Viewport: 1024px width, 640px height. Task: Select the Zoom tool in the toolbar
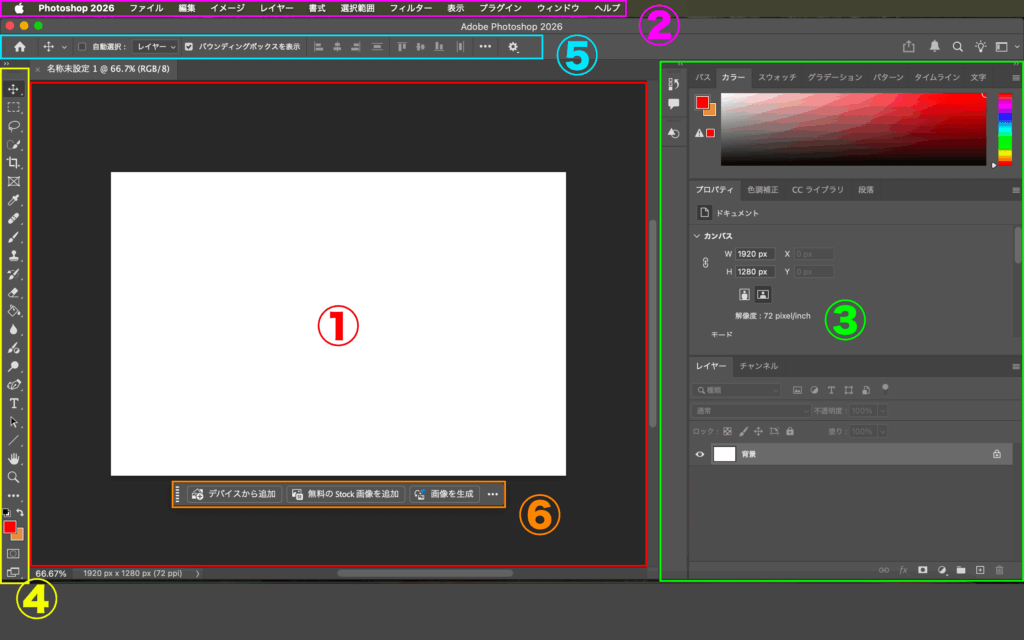14,477
